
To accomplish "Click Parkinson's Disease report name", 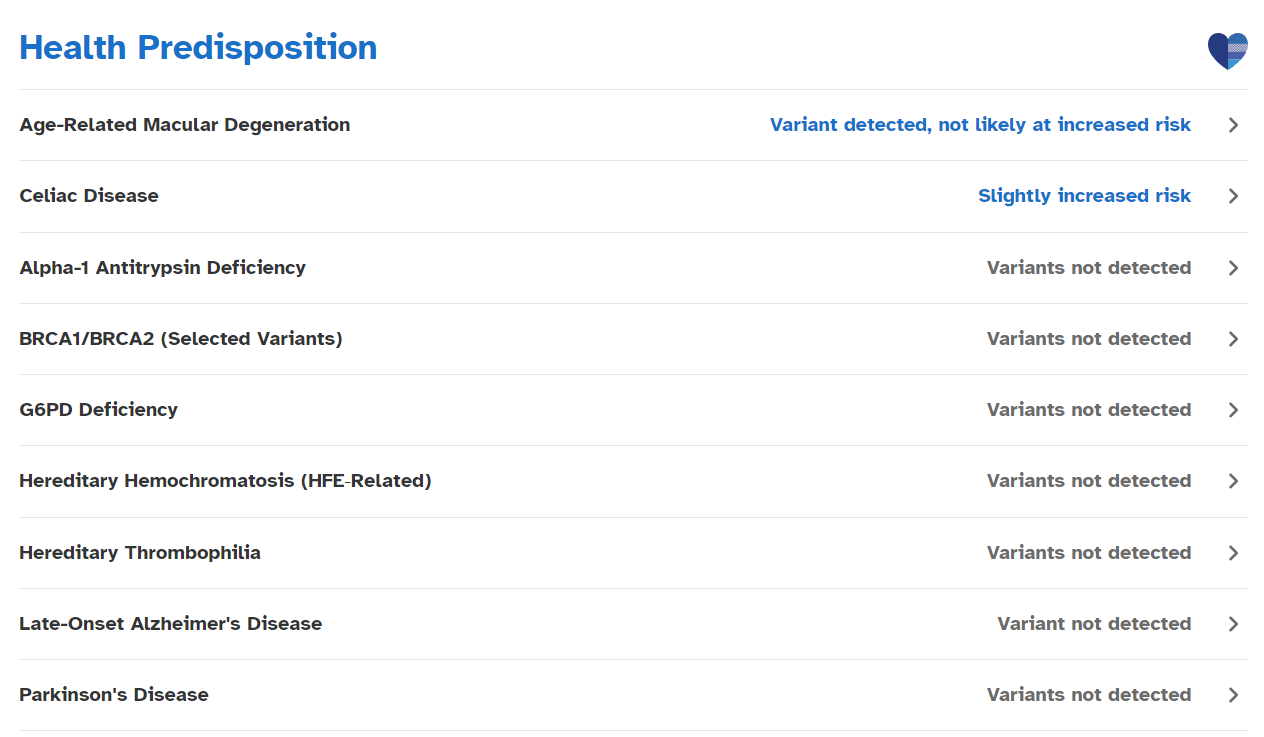I will [114, 695].
